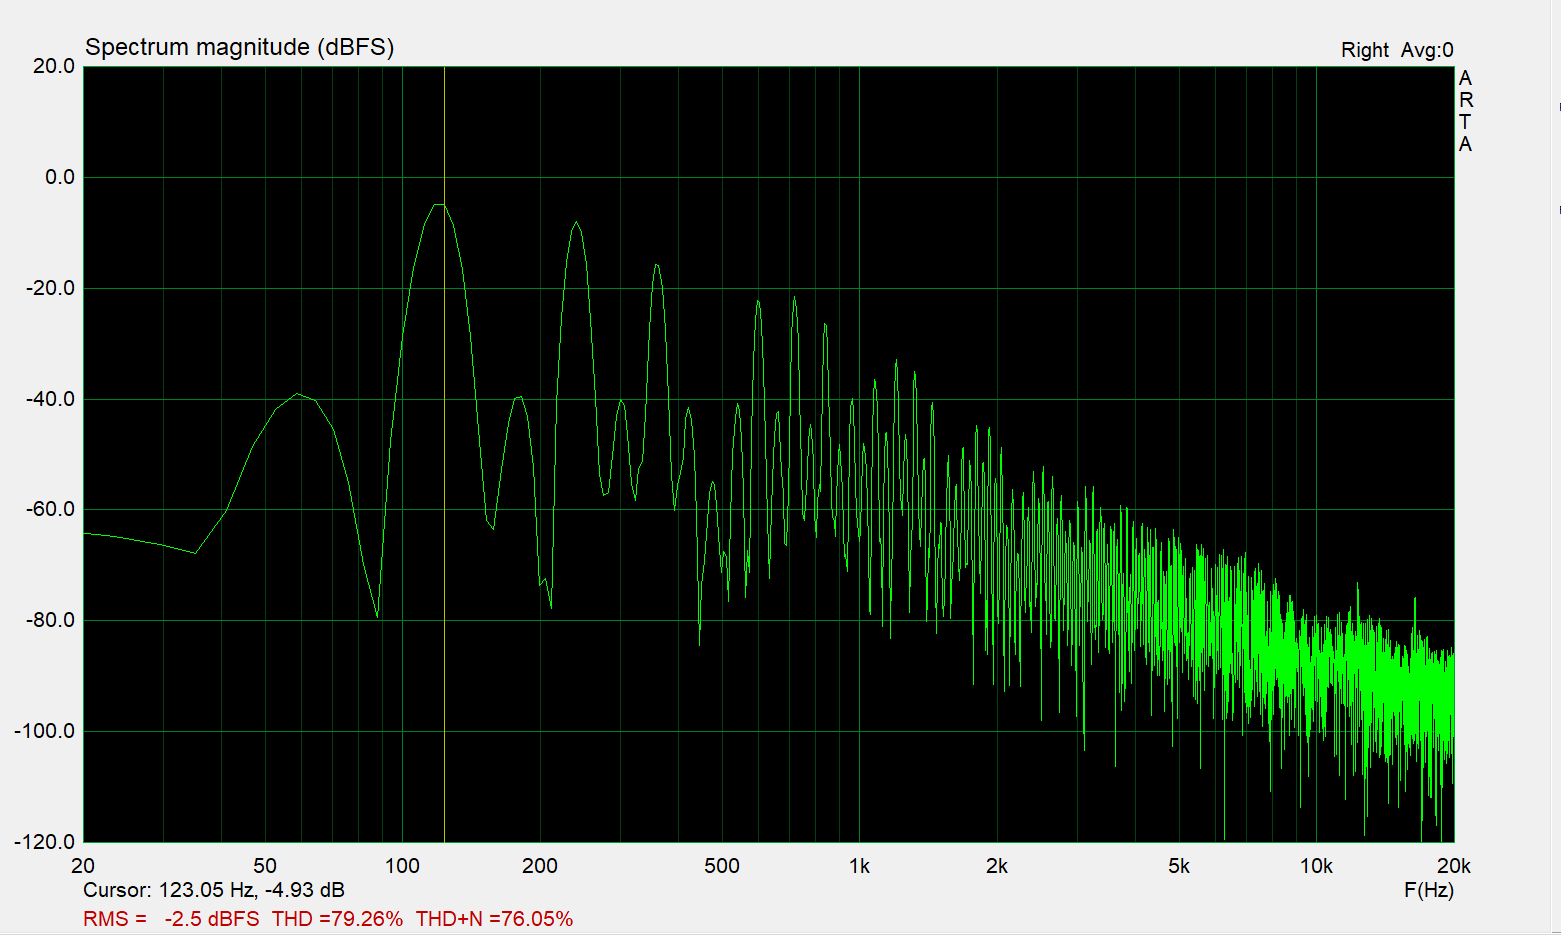Click the -60.0 dB axis label
Screen dimensions: 1561x935
point(50,509)
